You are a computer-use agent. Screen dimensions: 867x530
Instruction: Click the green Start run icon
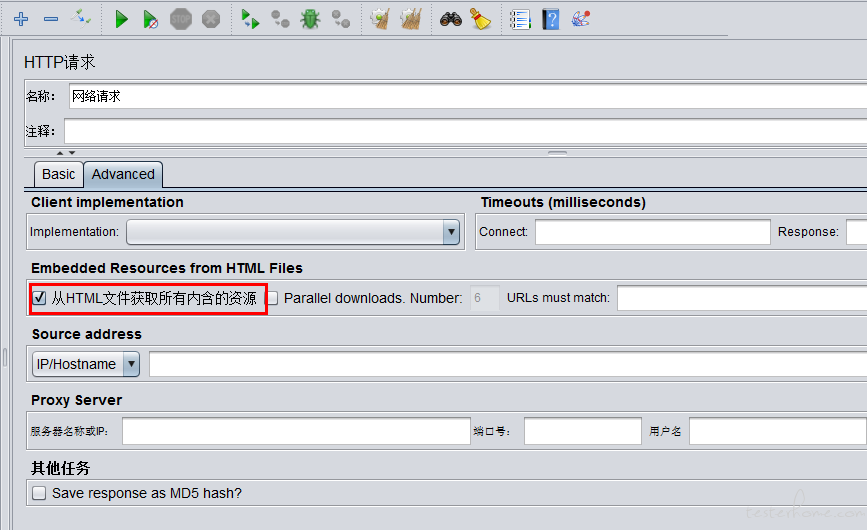pyautogui.click(x=121, y=19)
